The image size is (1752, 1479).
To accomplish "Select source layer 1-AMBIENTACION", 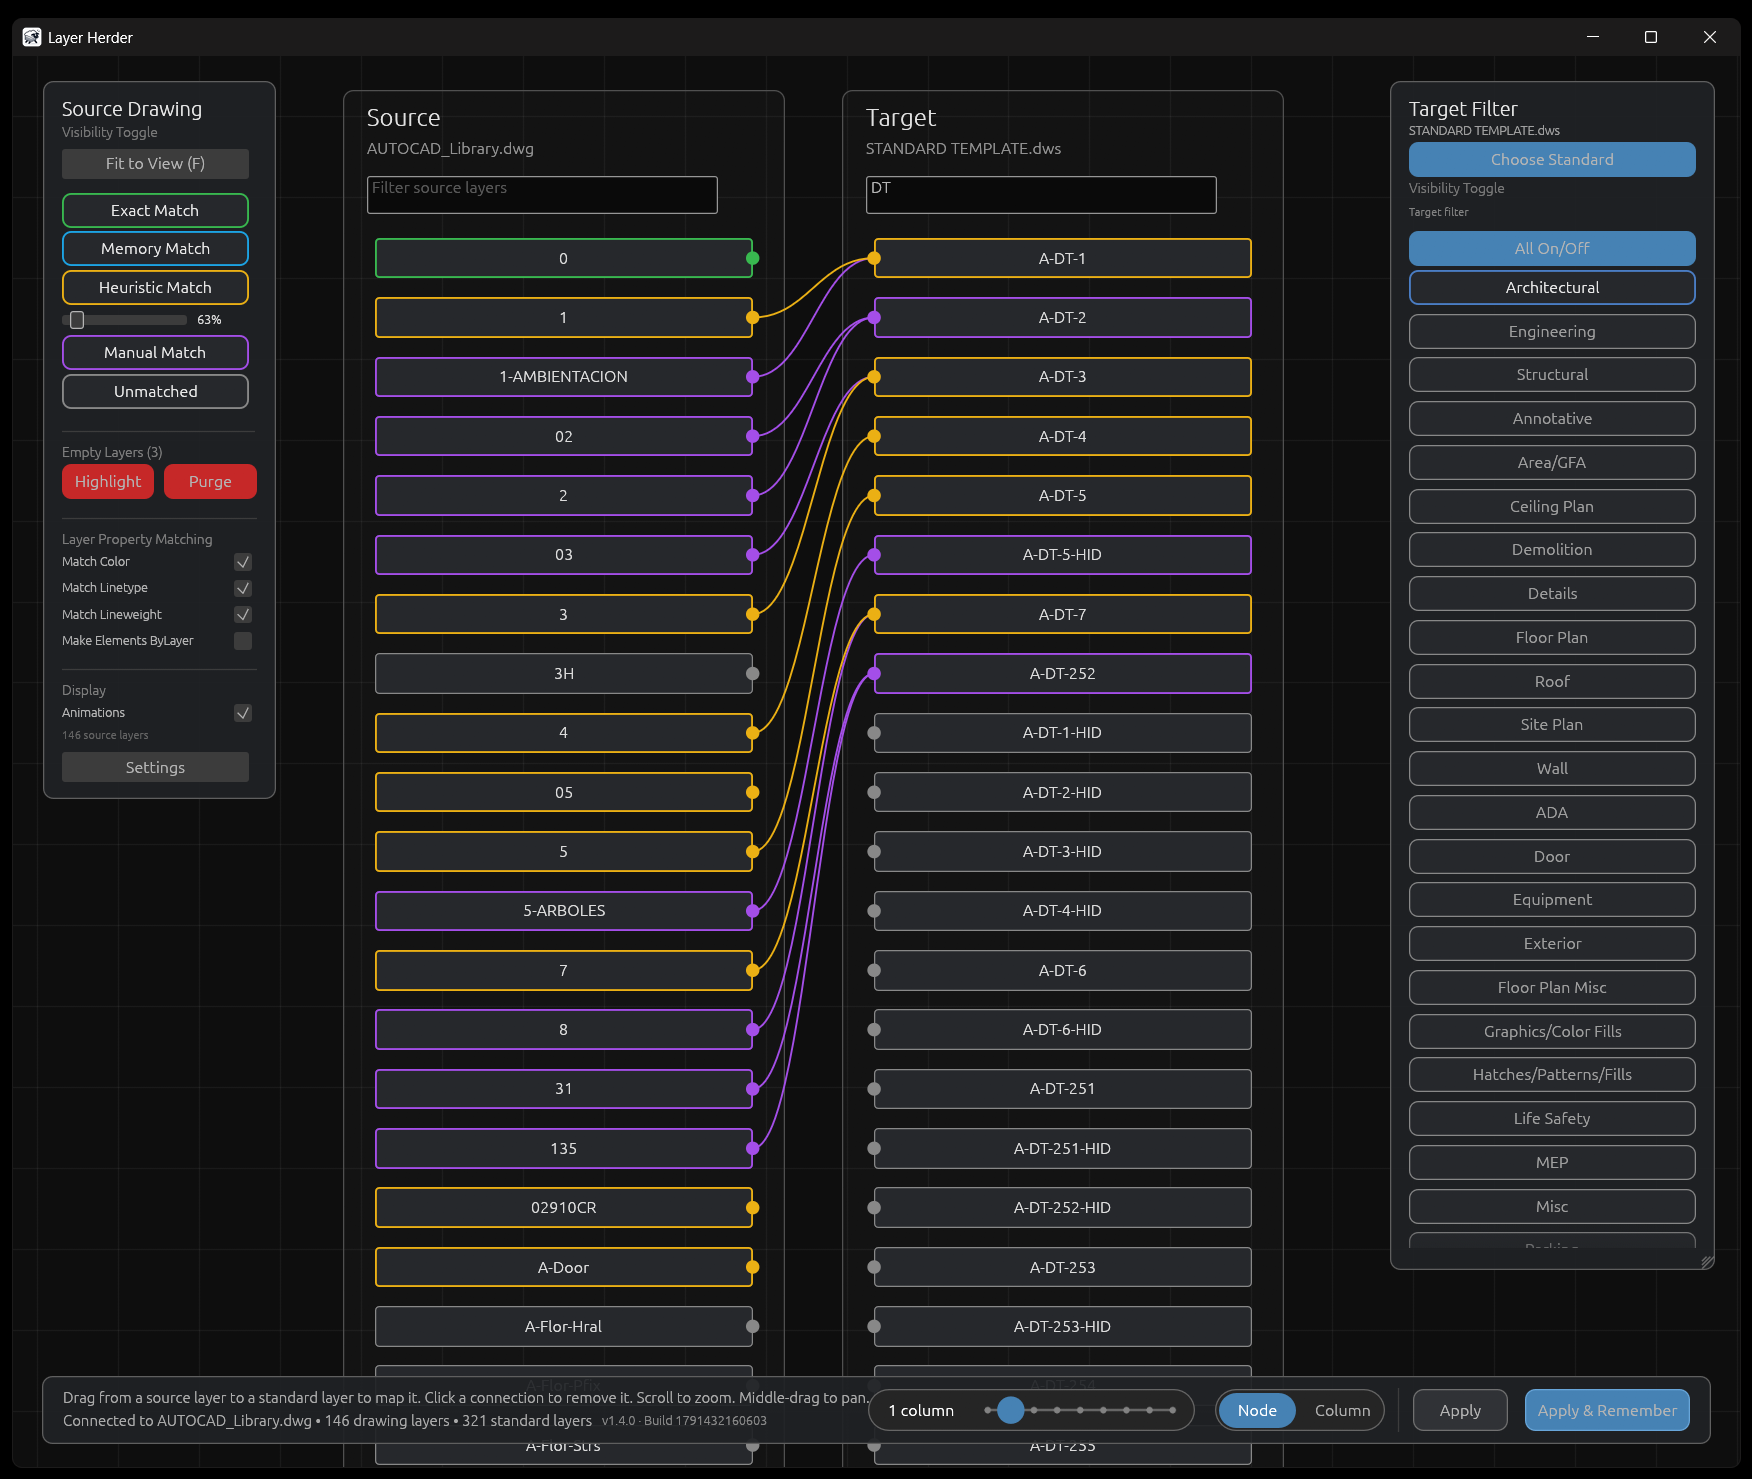I will tap(564, 377).
